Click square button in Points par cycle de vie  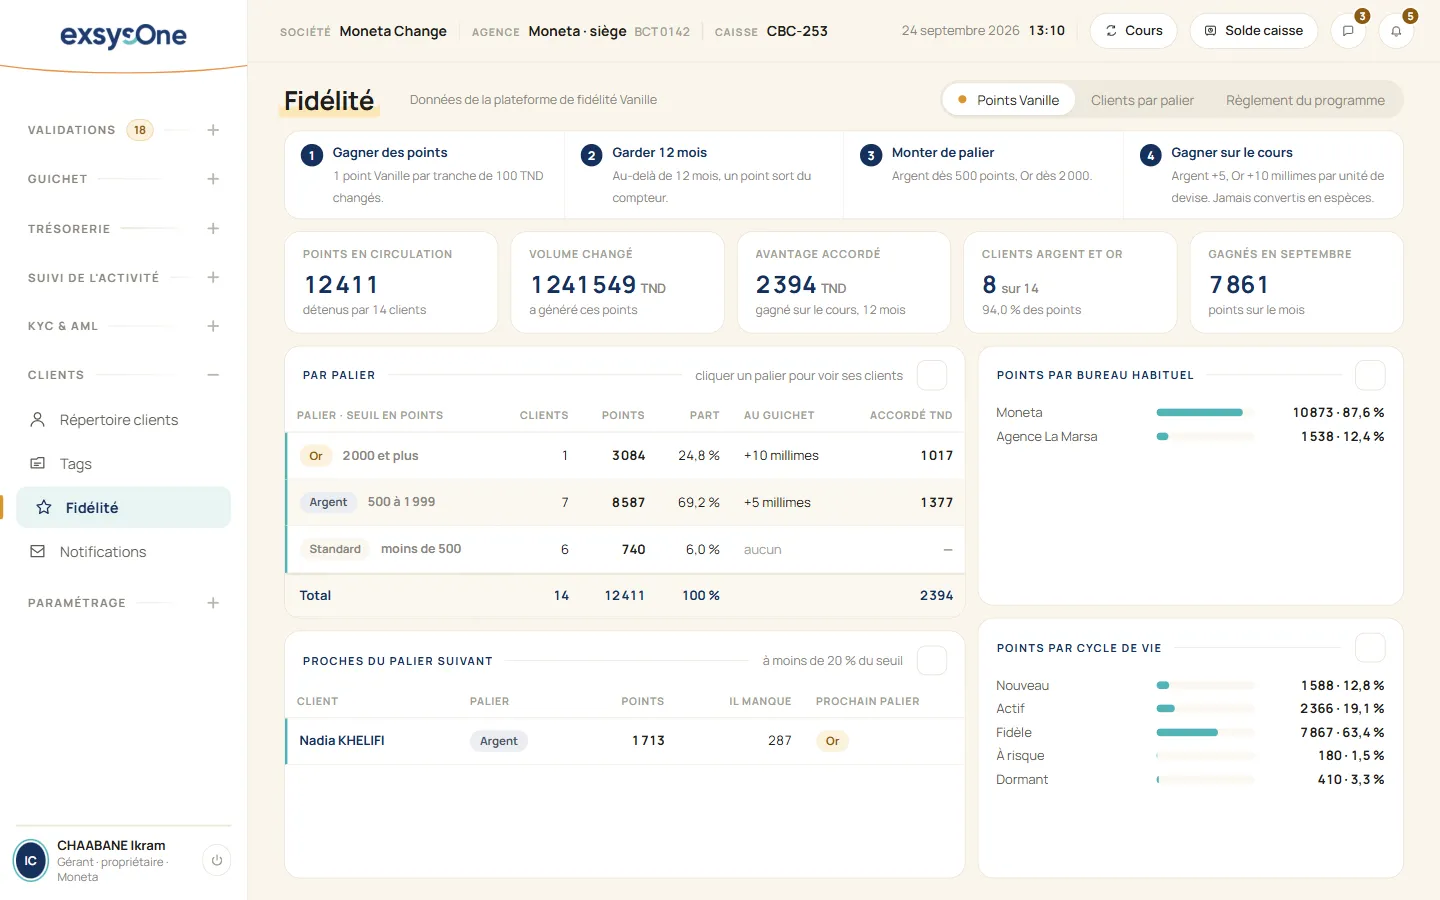1370,648
